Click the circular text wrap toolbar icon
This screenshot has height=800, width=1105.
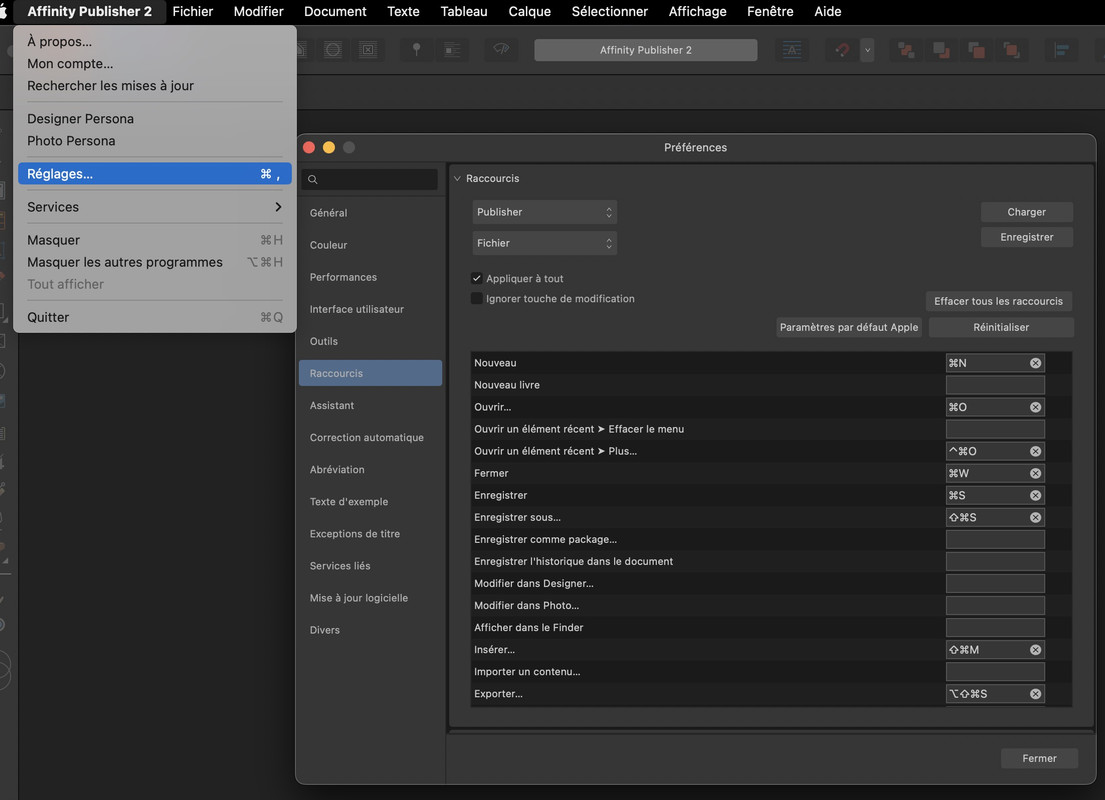pyautogui.click(x=333, y=50)
